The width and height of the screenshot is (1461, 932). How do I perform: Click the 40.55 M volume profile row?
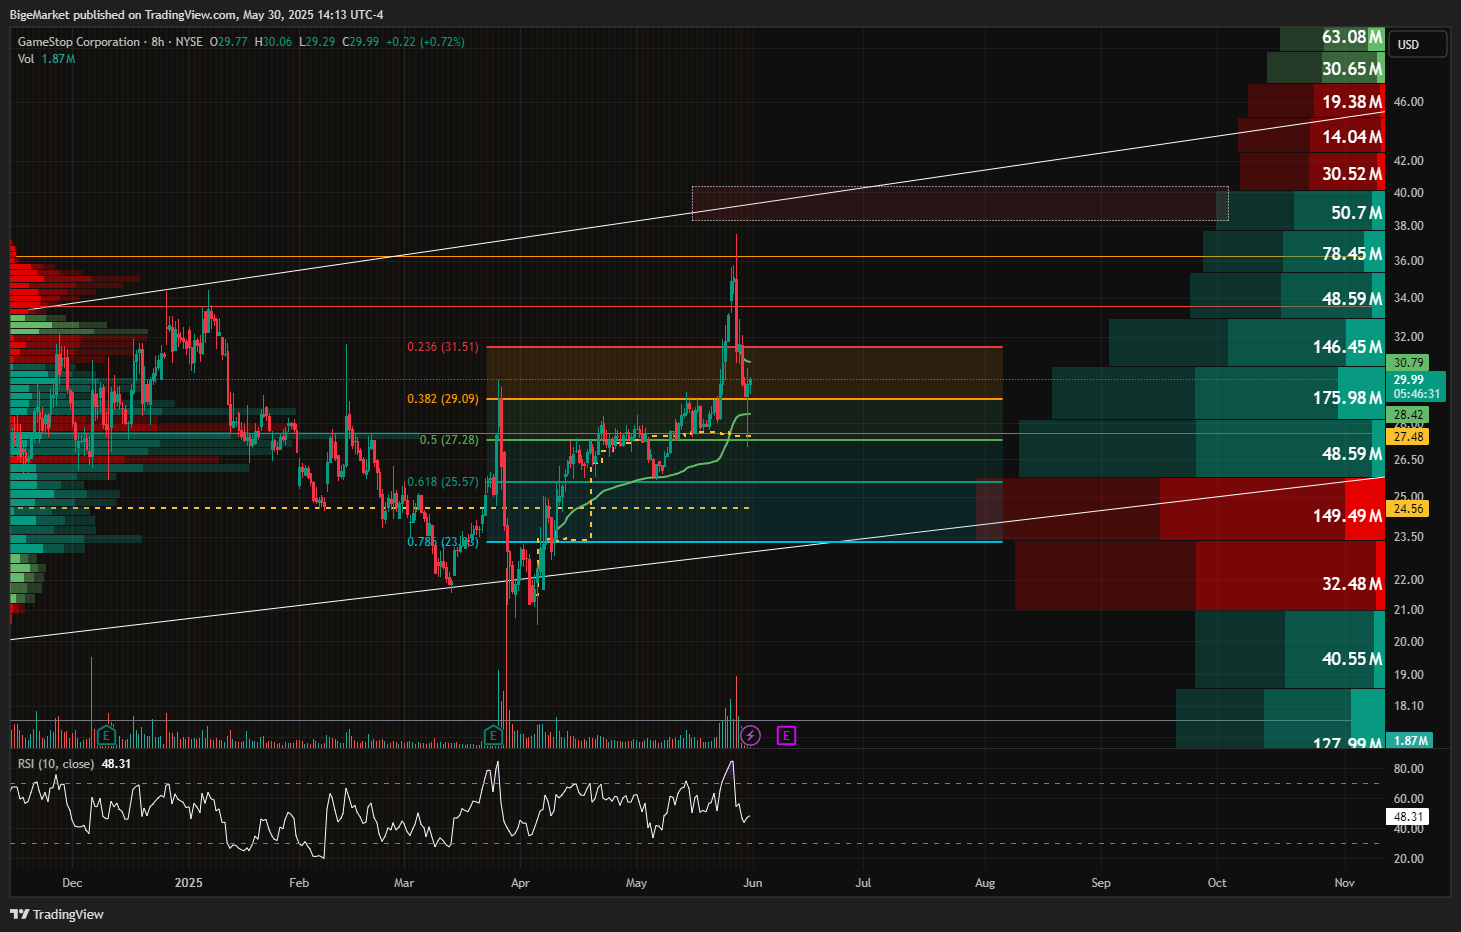point(1290,650)
